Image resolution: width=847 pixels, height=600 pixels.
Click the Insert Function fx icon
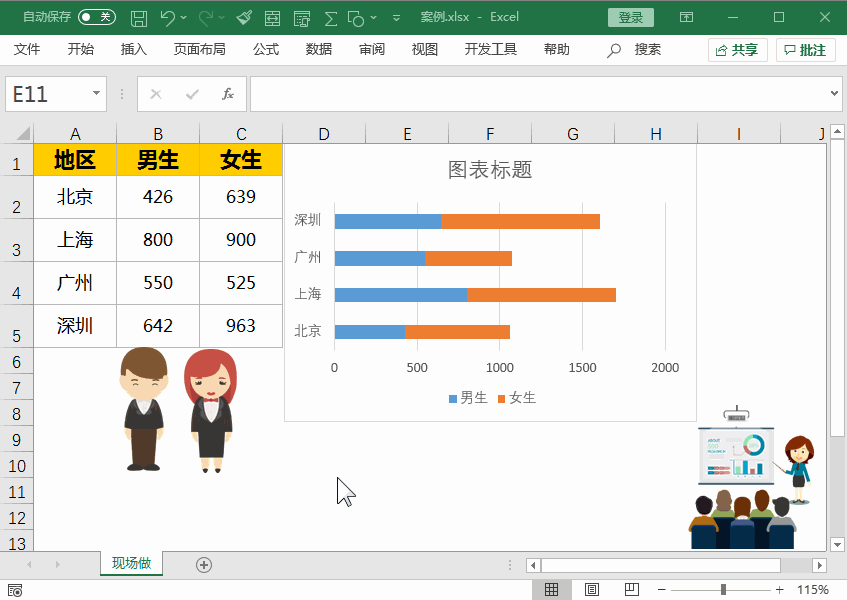[x=228, y=94]
